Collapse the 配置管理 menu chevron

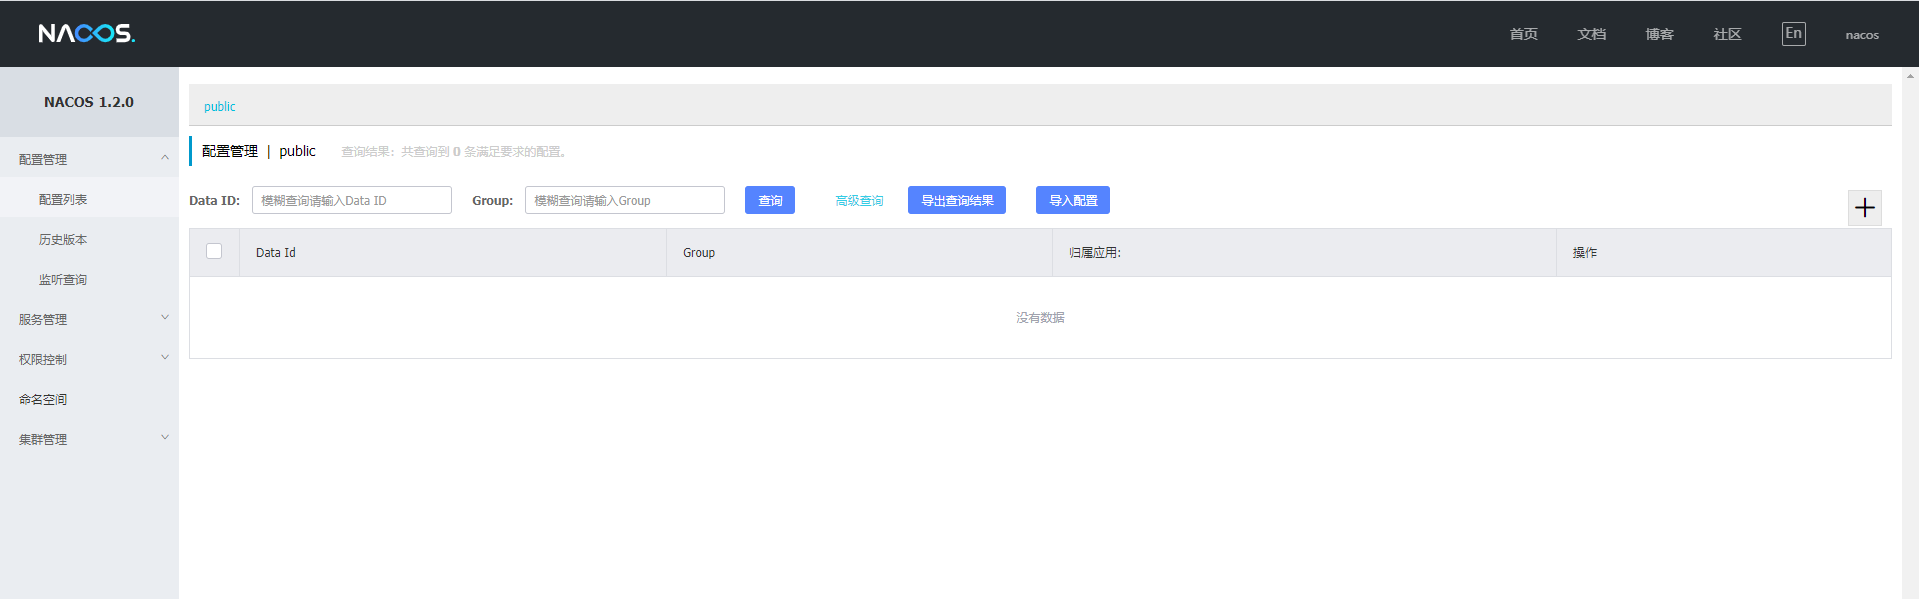coord(165,158)
